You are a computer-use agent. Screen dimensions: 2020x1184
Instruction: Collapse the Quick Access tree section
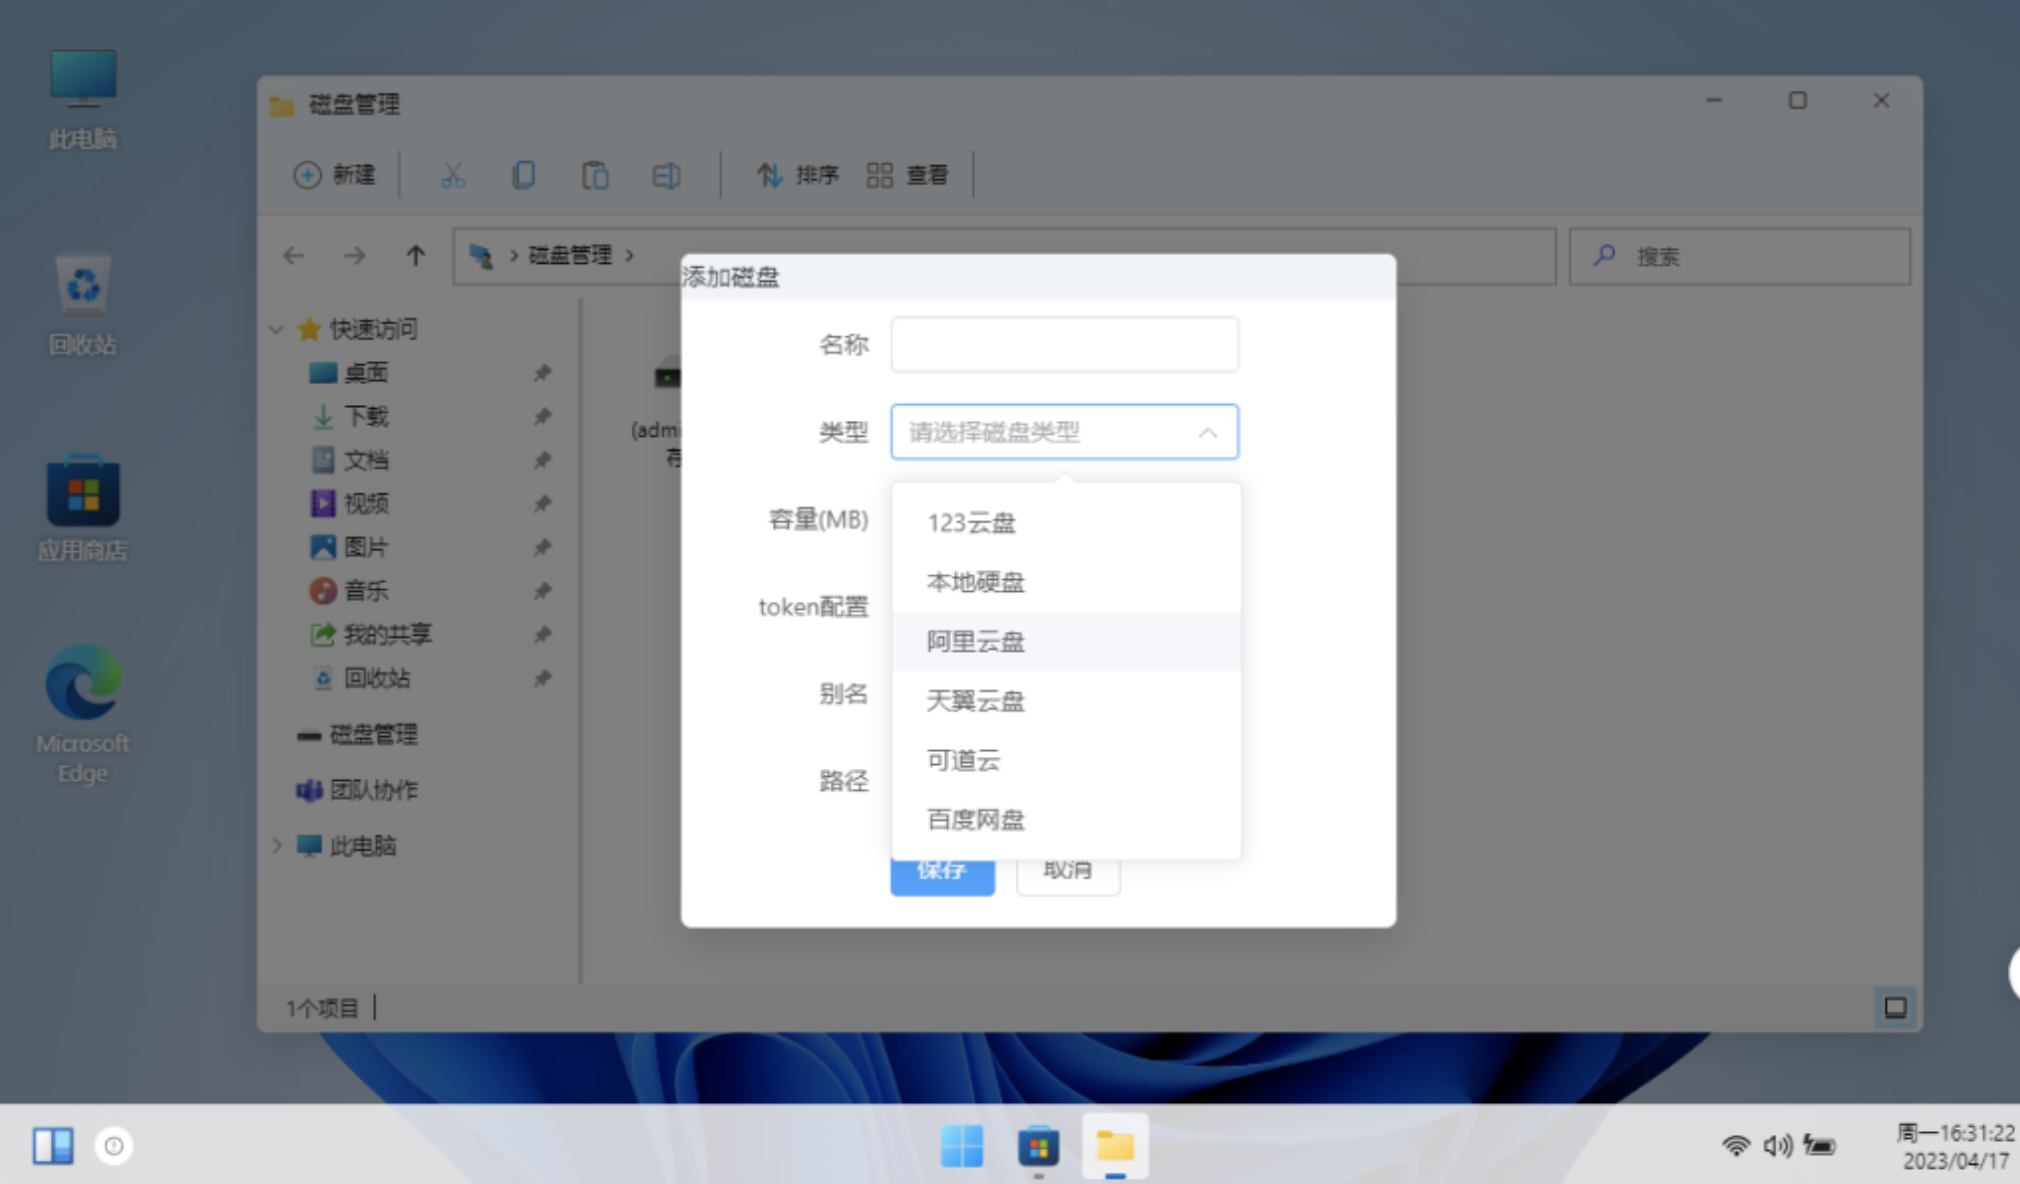pos(277,329)
